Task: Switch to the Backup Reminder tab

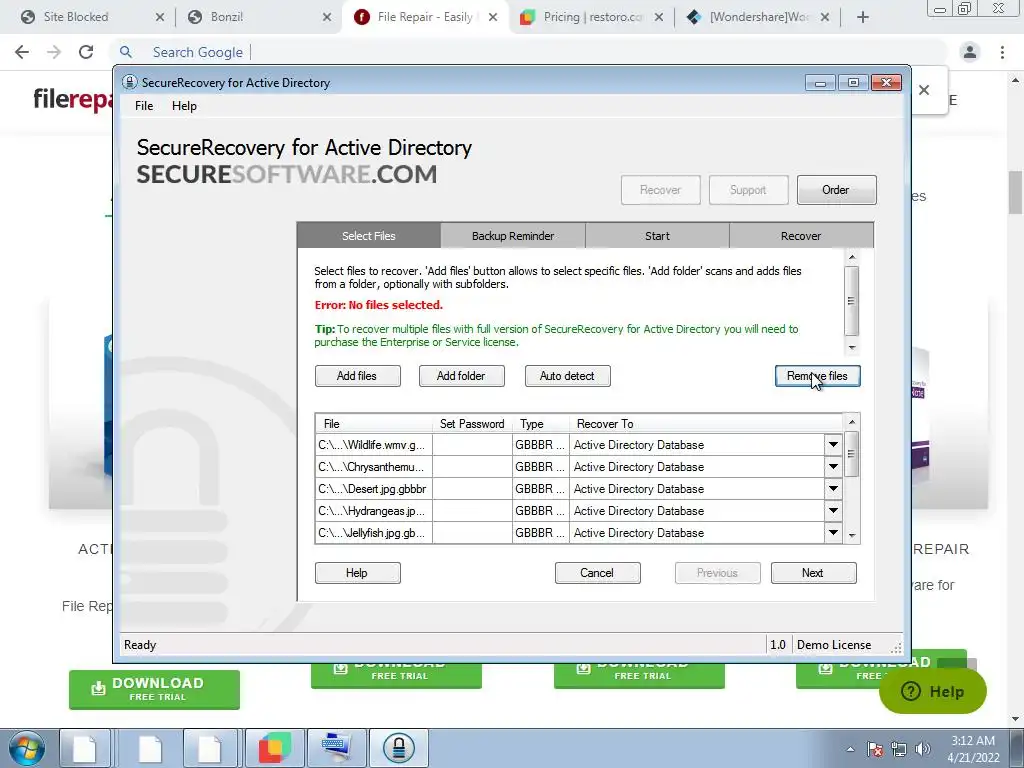Action: [x=513, y=236]
